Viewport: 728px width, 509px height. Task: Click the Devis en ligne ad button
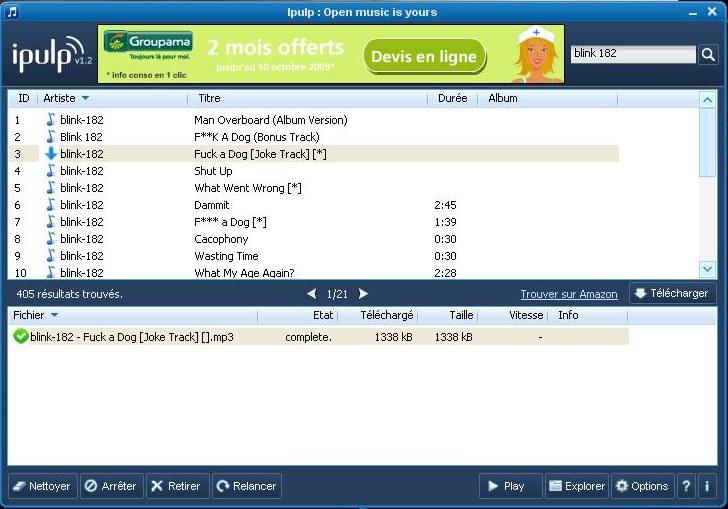[424, 57]
